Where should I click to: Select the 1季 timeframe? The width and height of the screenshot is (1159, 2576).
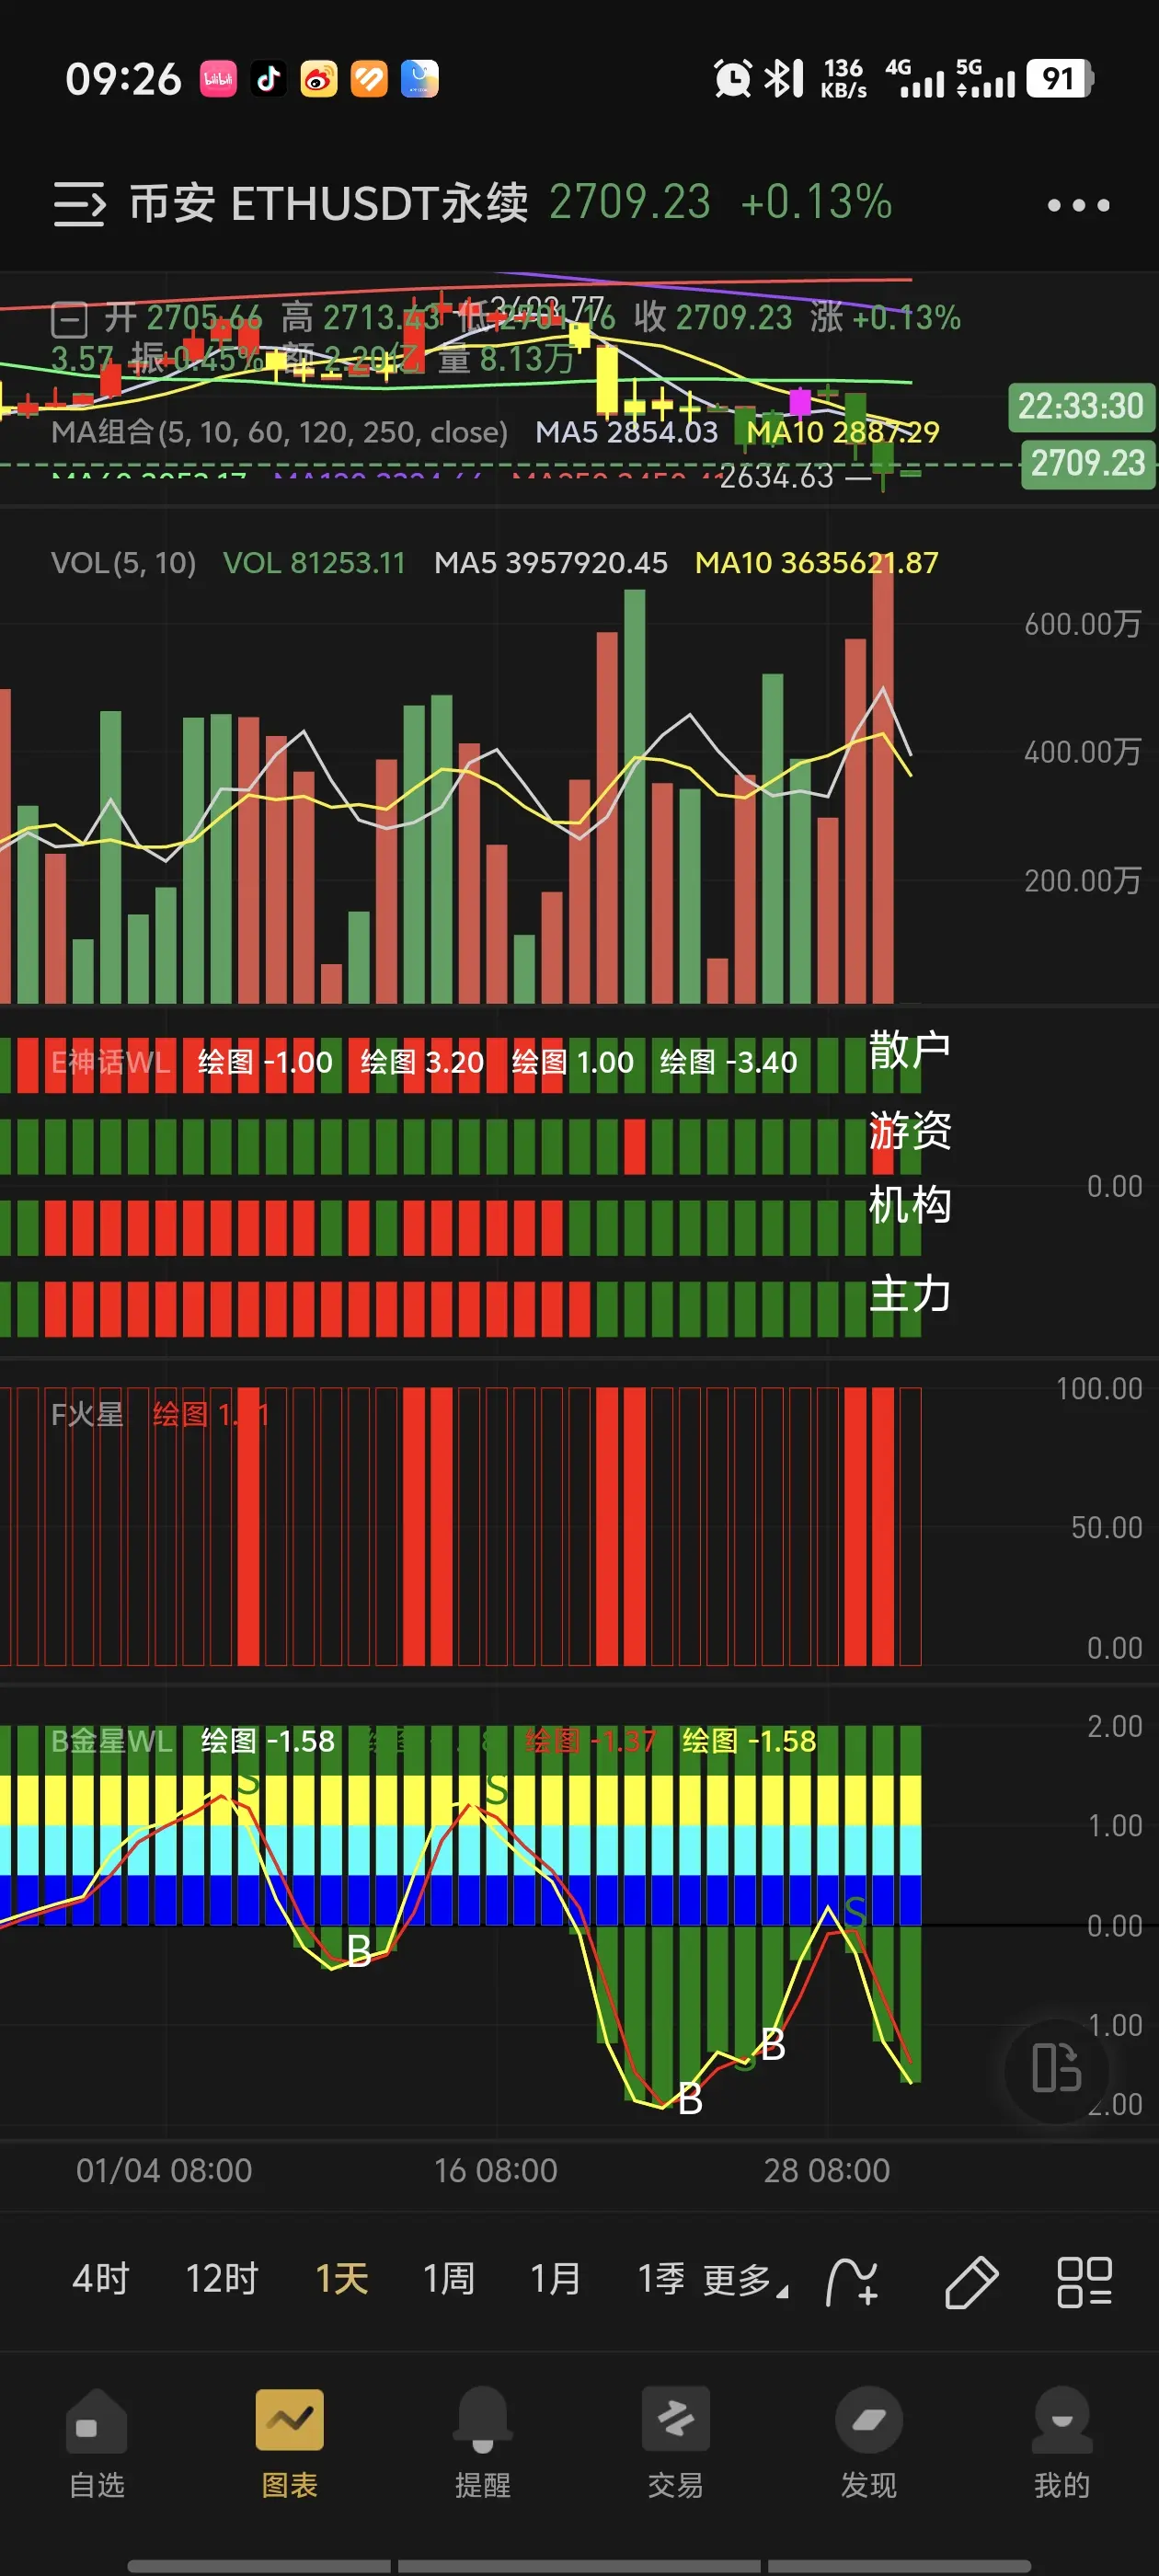tap(662, 2279)
